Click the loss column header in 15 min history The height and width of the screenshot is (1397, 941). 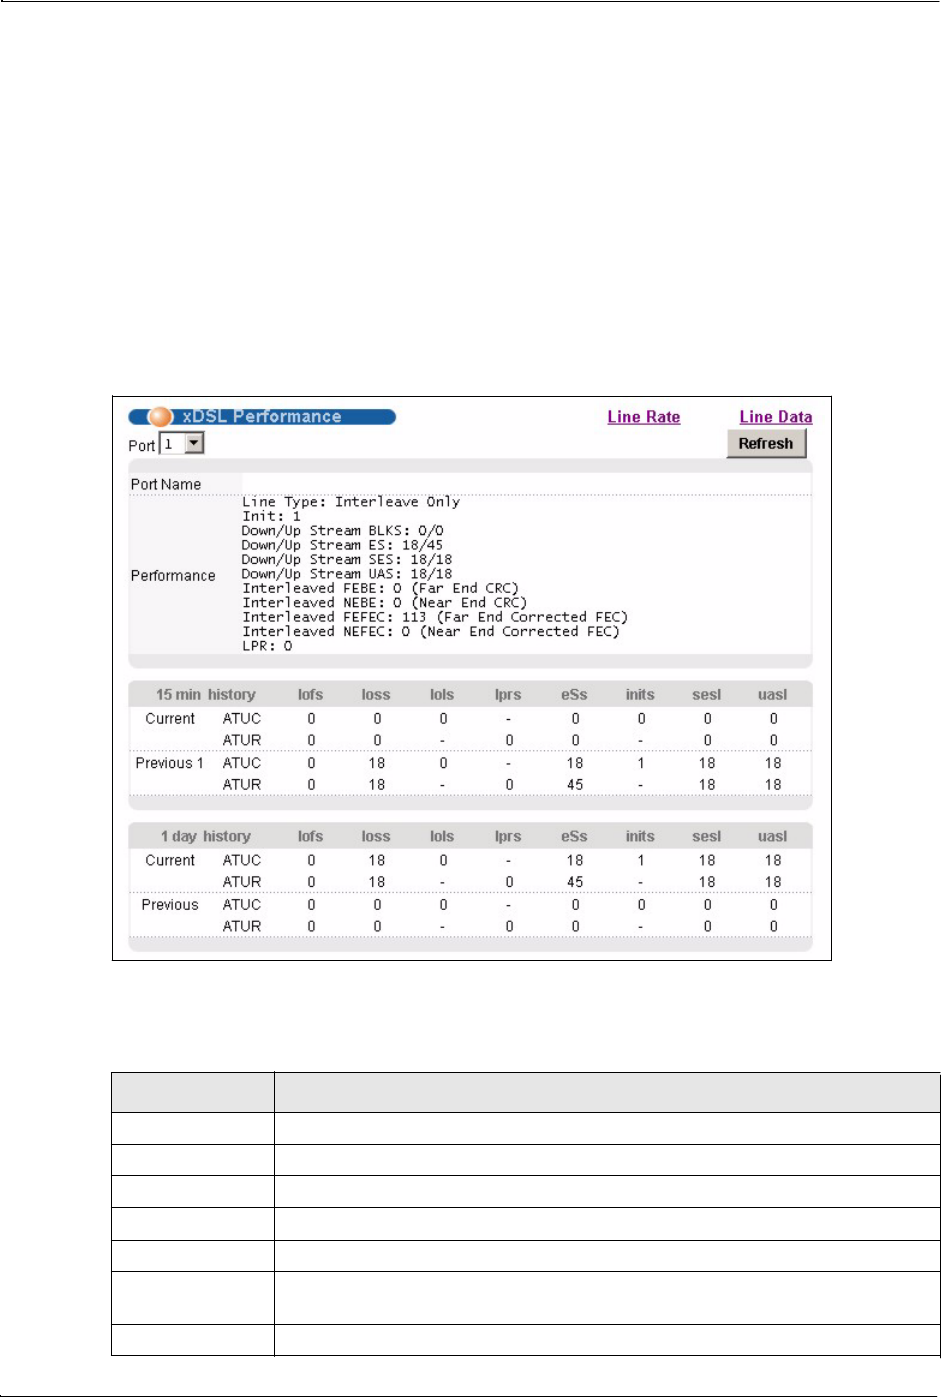pos(376,694)
